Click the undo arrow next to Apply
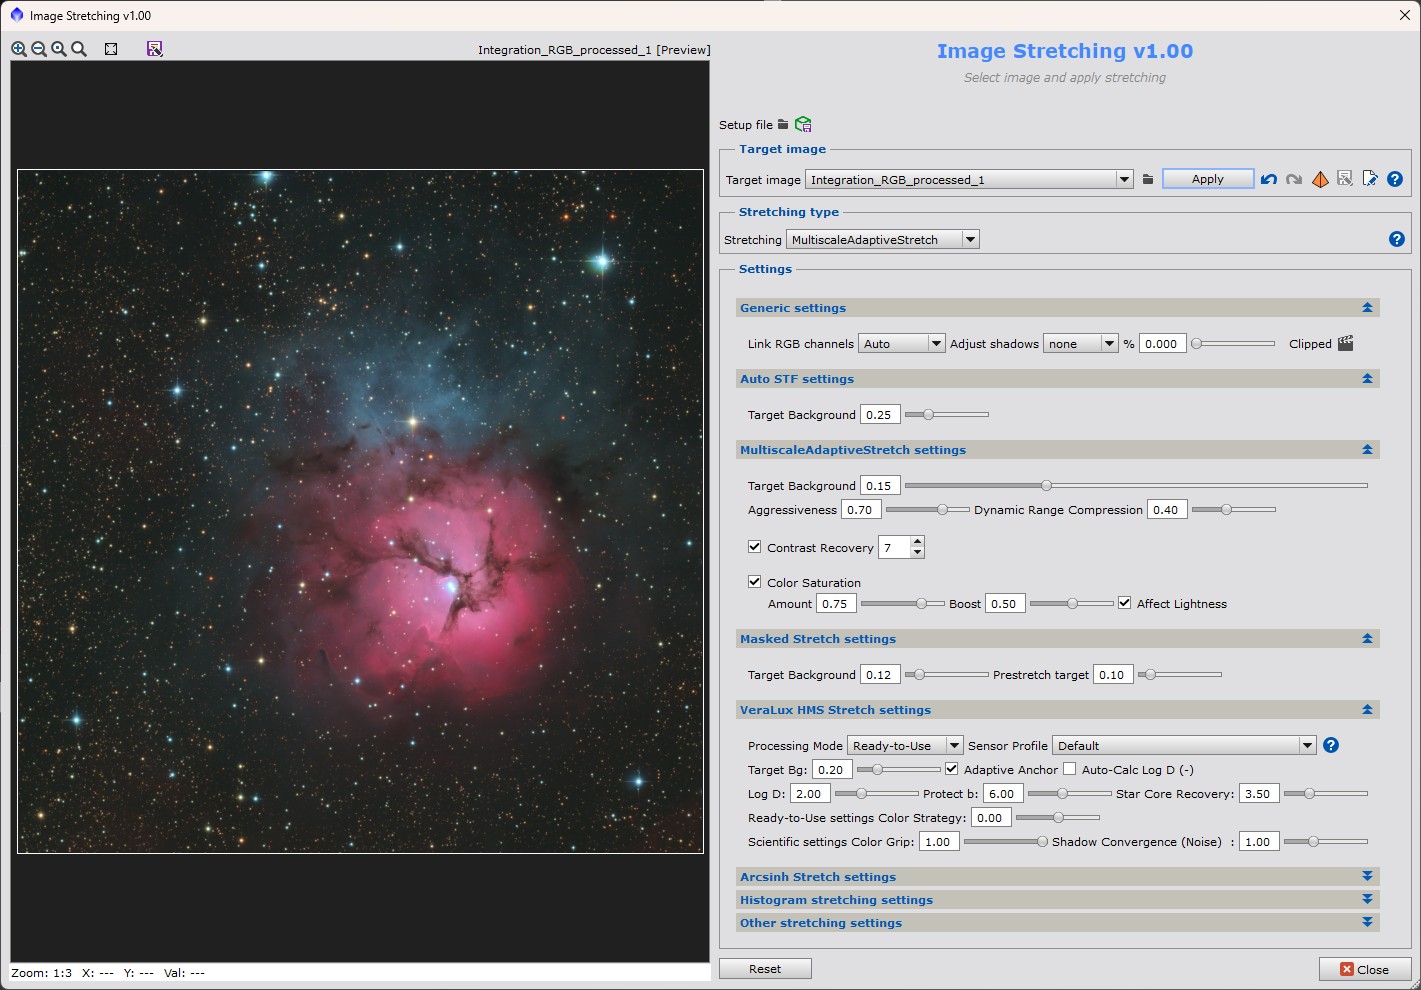The width and height of the screenshot is (1421, 990). pyautogui.click(x=1268, y=180)
